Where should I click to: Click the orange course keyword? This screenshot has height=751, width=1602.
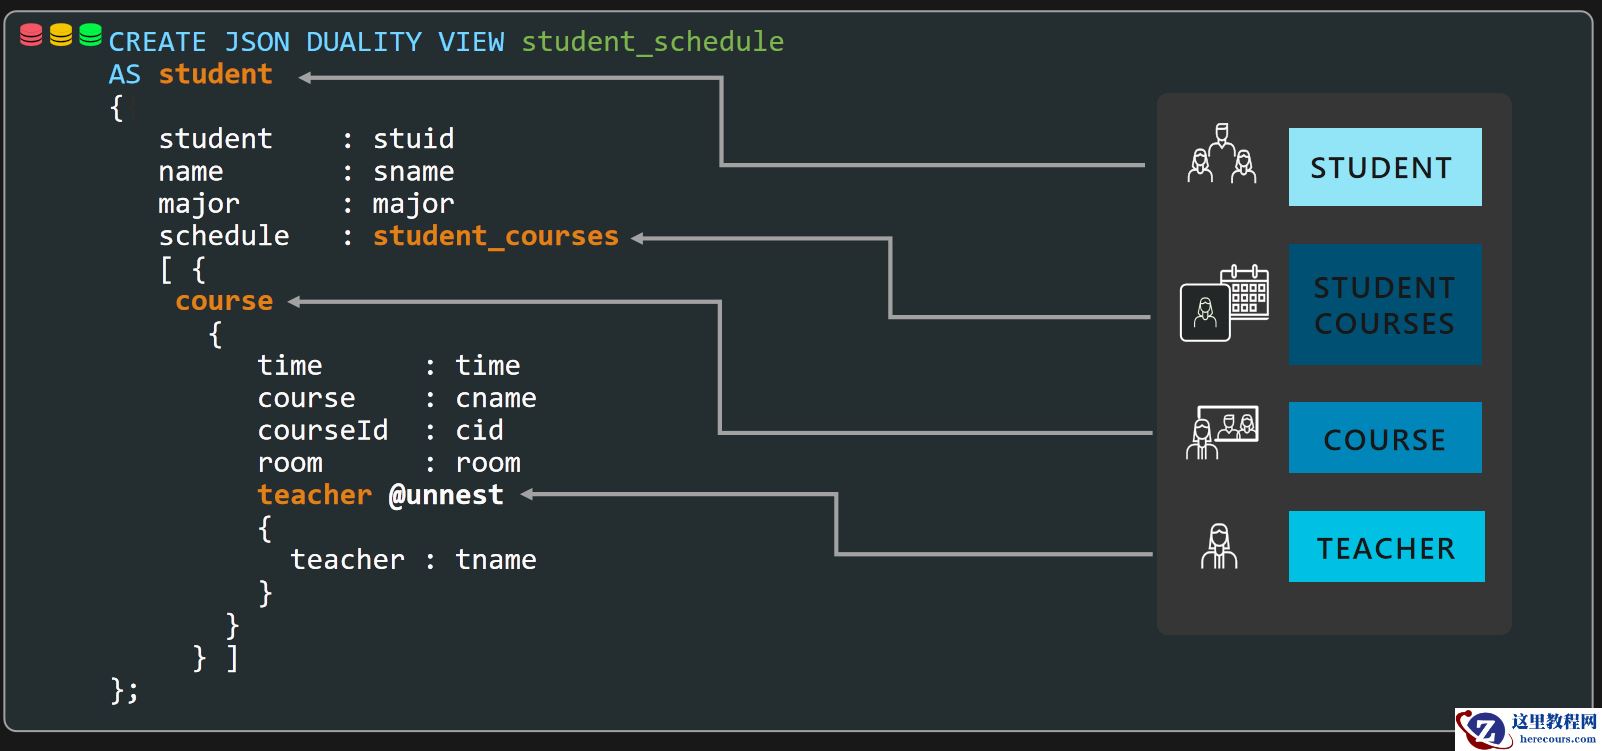[x=224, y=301]
